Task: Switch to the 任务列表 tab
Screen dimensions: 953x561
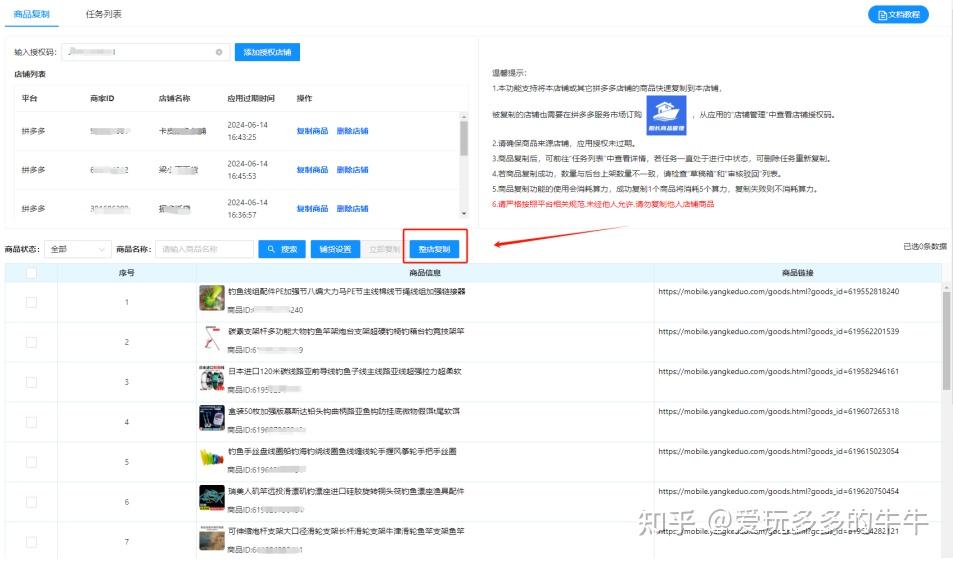Action: click(104, 14)
